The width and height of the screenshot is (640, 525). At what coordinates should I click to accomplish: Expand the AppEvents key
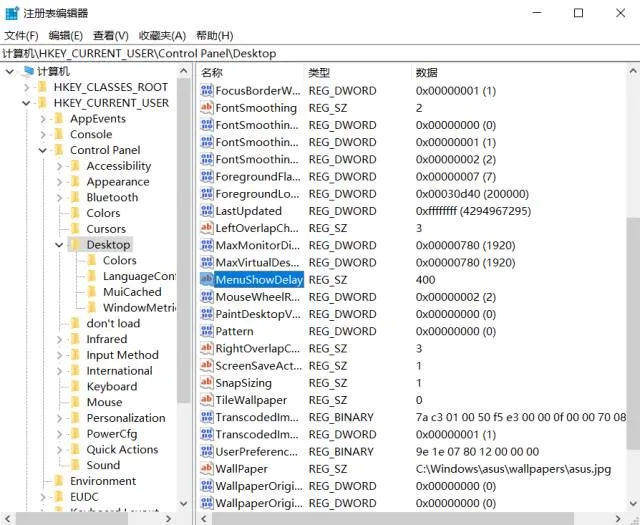43,119
